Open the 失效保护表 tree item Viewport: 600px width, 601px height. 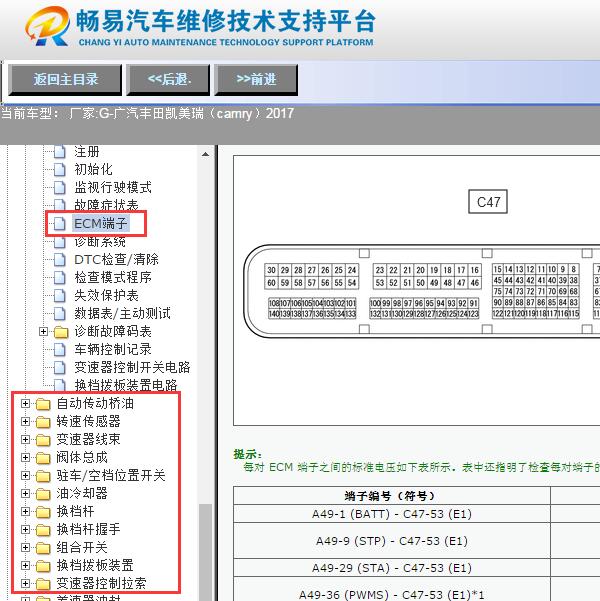[106, 295]
